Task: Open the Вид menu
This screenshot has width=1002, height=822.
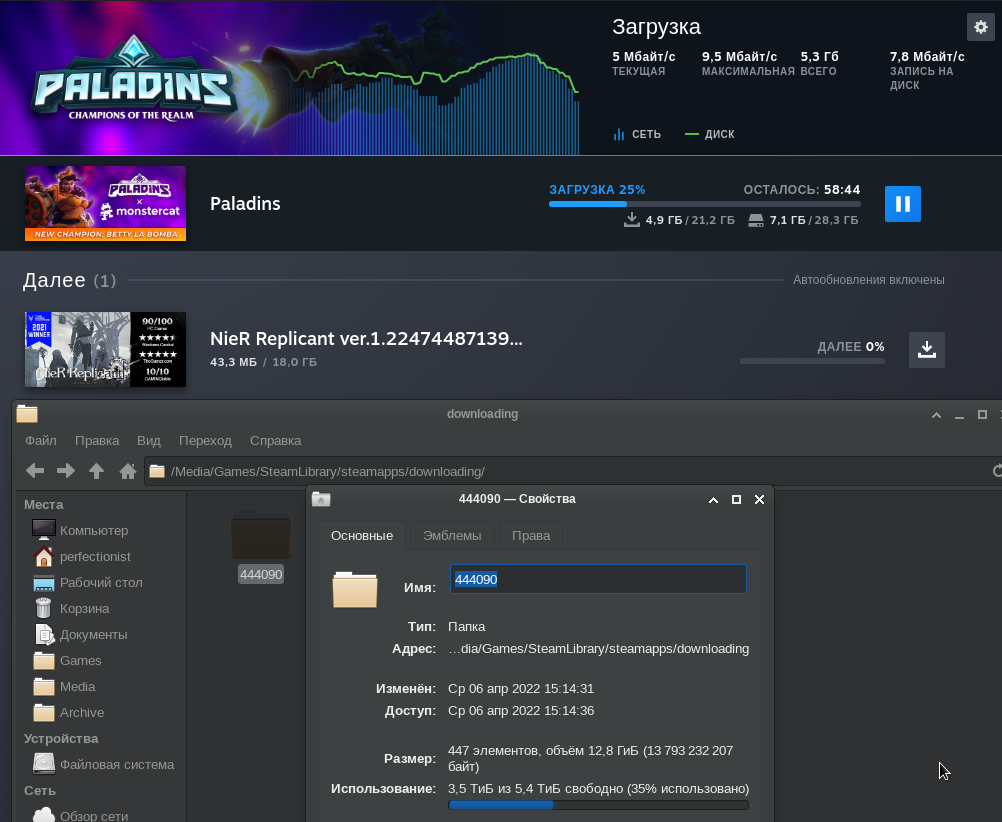Action: [148, 440]
